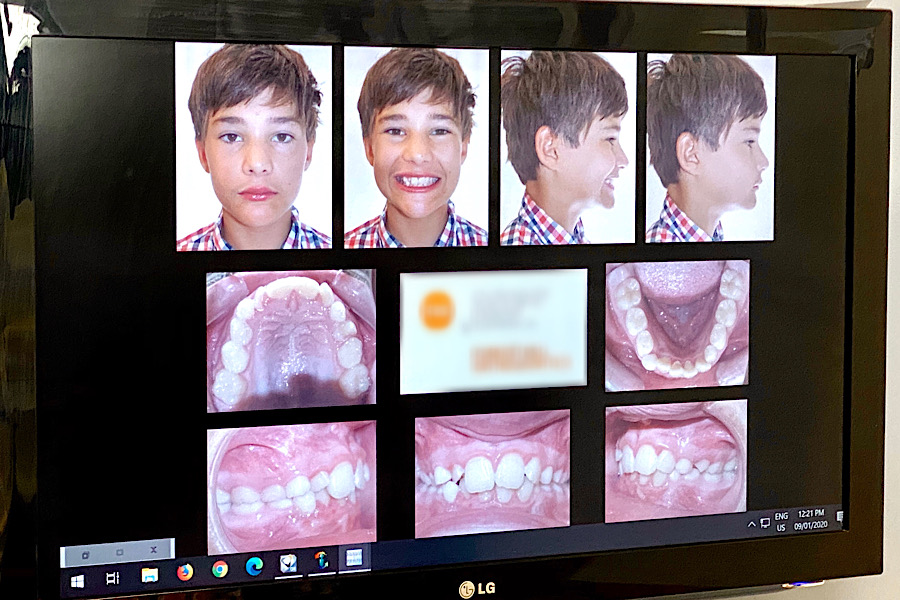Show hidden system tray icons
Image resolution: width=900 pixels, height=600 pixels.
(752, 523)
